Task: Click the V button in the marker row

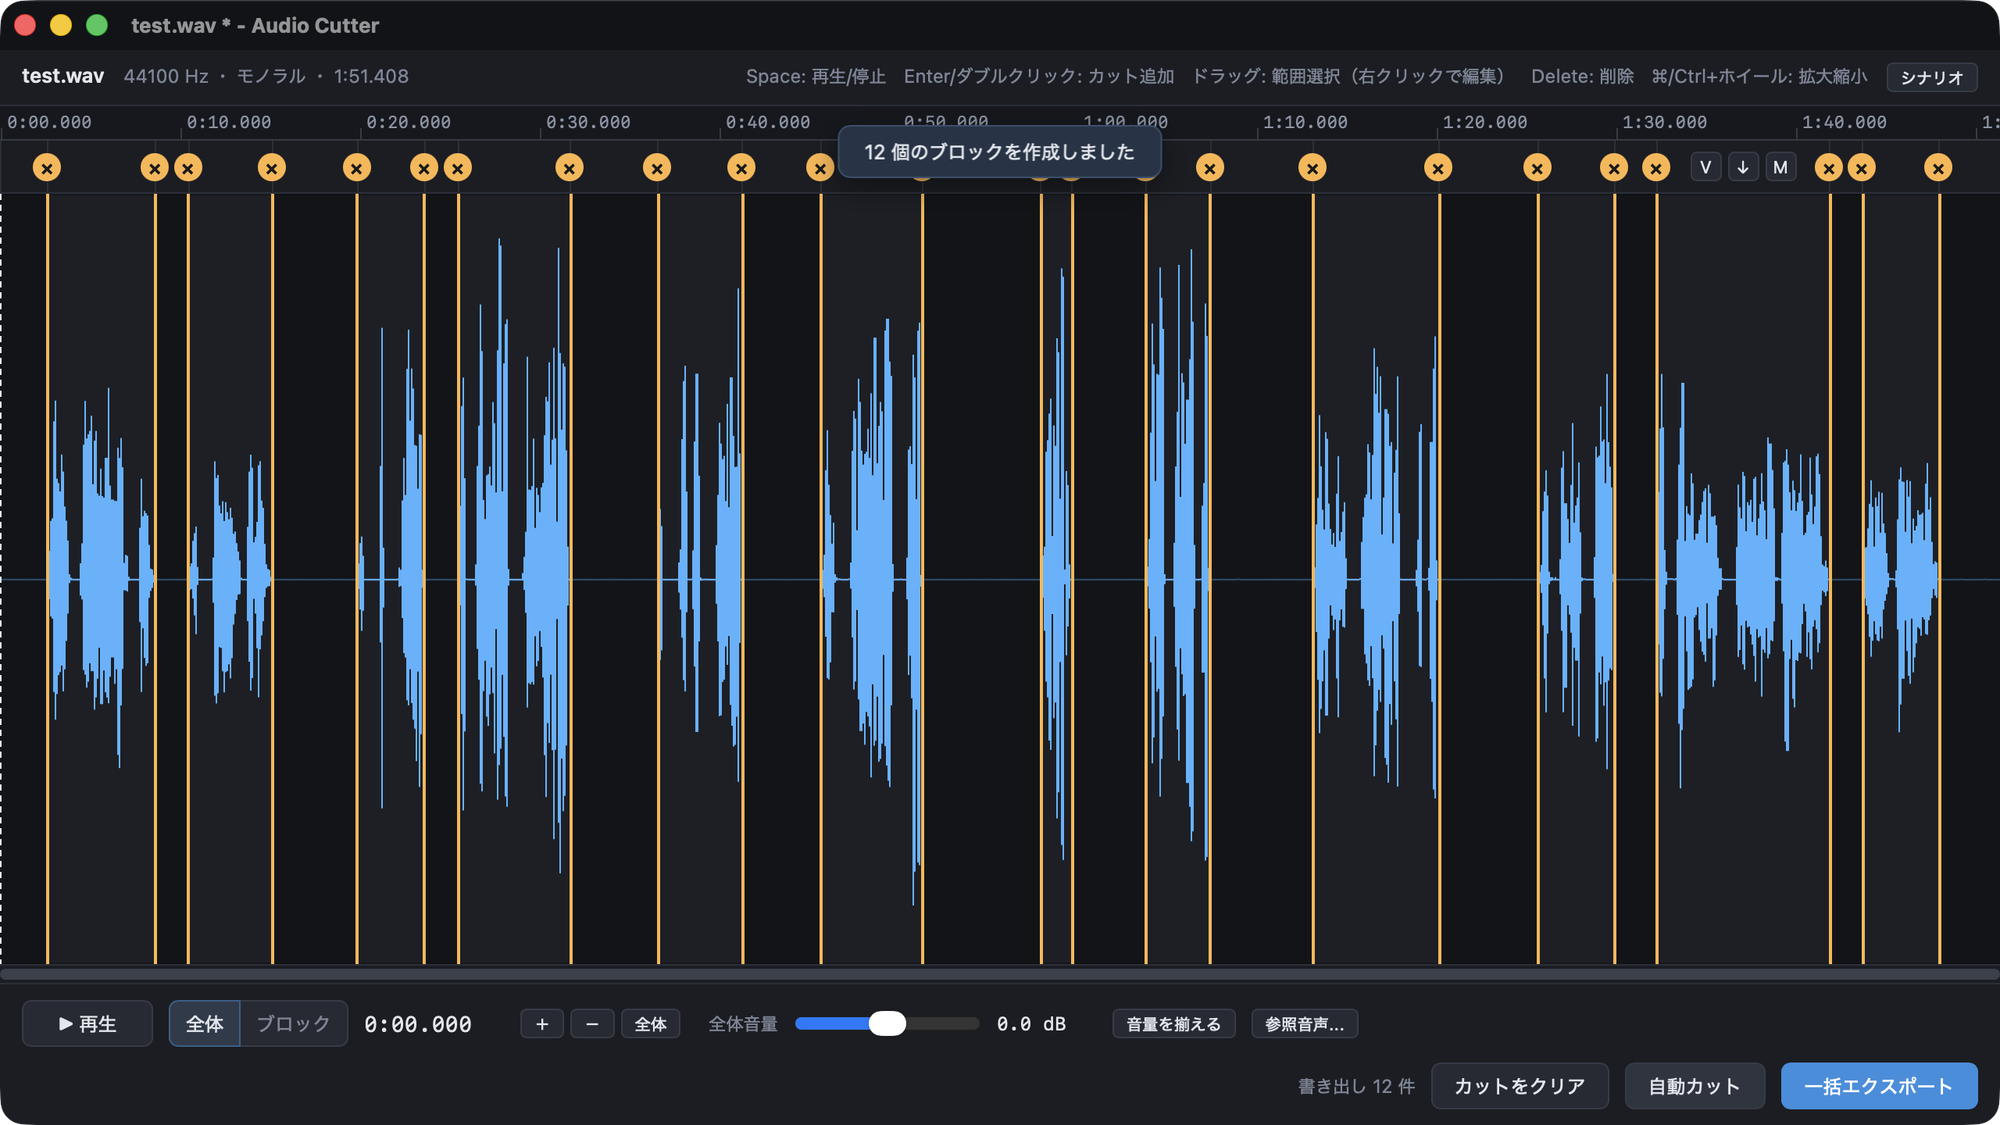Action: coord(1705,167)
